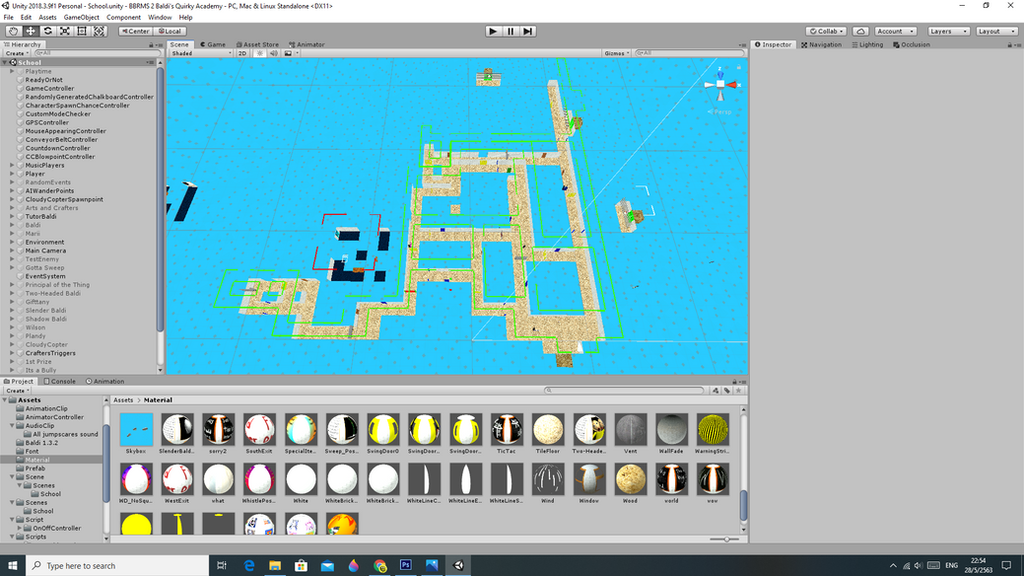Switch to the Occlusion tab
This screenshot has width=1024, height=576.
(912, 45)
